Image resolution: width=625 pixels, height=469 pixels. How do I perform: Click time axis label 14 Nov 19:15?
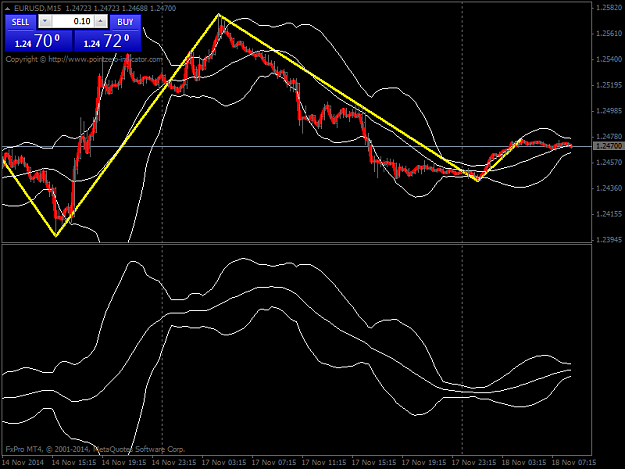pos(124,463)
